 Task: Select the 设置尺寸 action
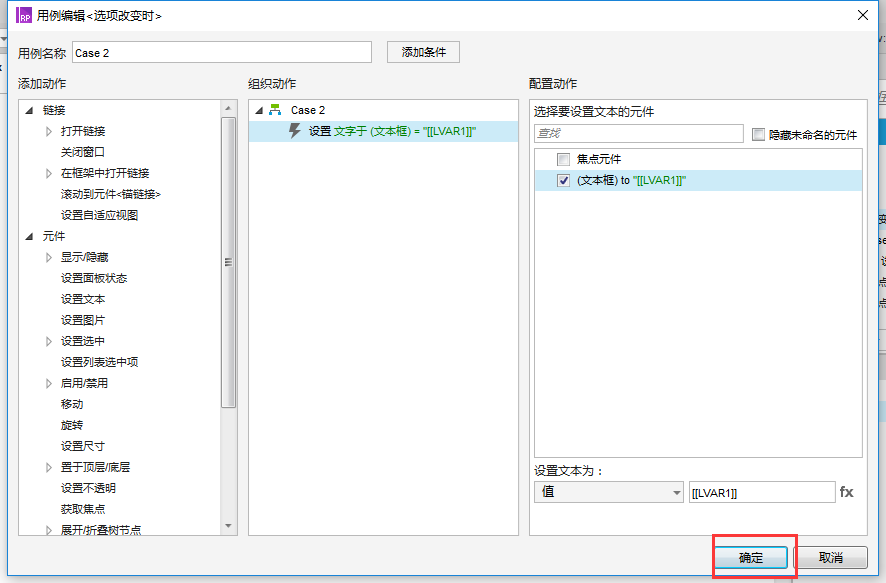coord(82,446)
